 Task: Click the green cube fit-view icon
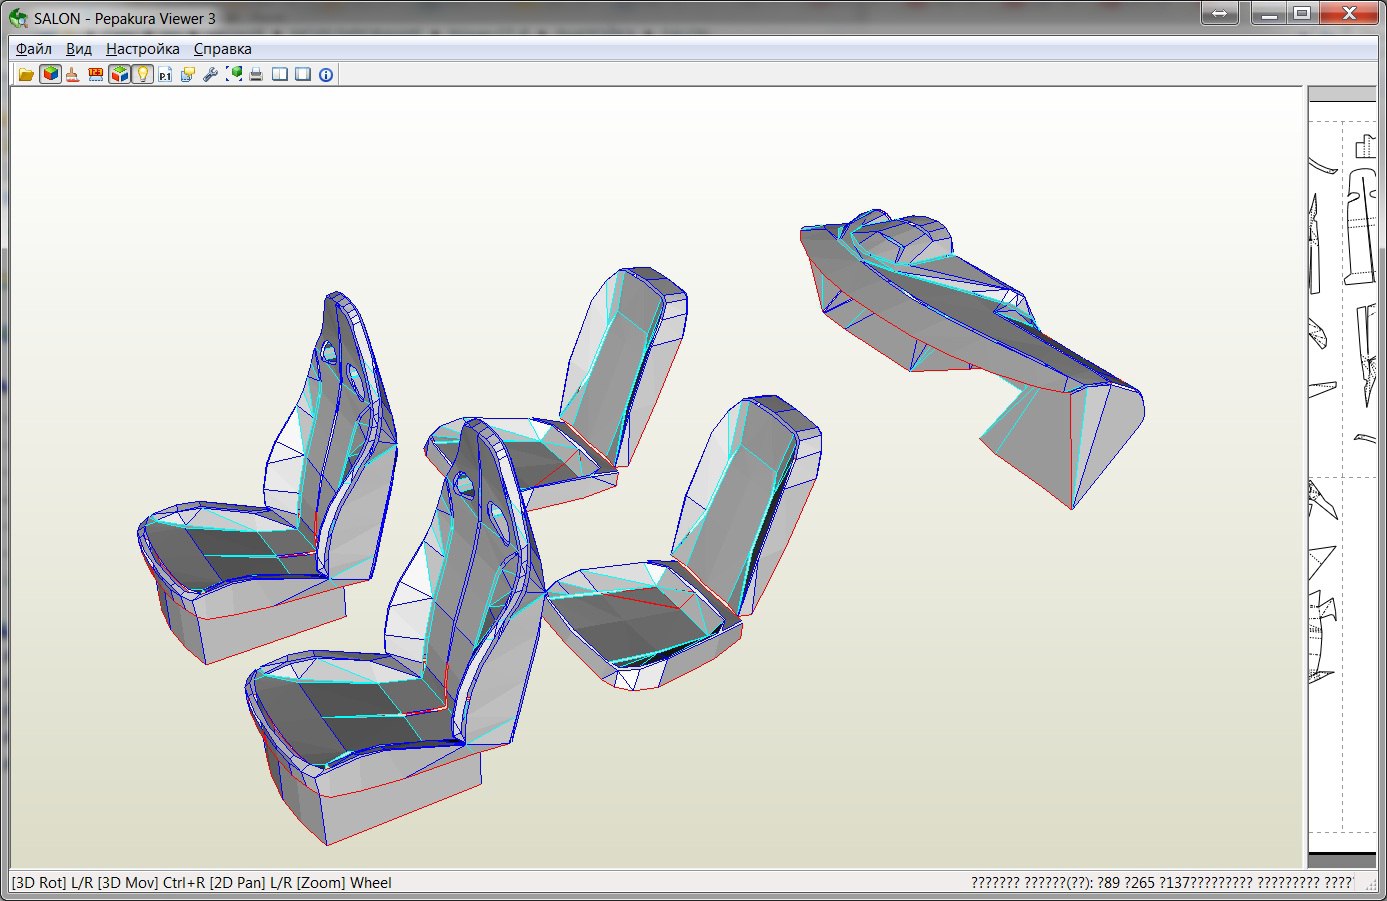pyautogui.click(x=234, y=75)
